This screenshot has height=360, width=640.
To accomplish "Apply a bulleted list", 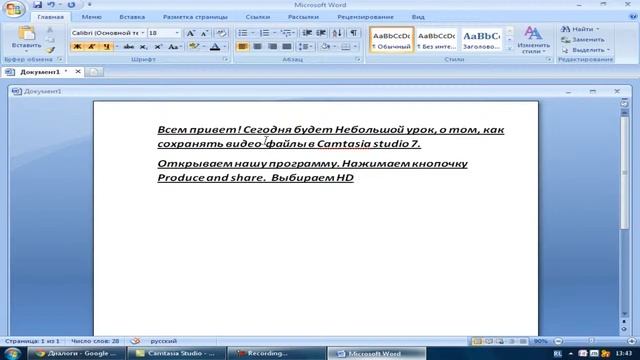I will click(x=243, y=33).
